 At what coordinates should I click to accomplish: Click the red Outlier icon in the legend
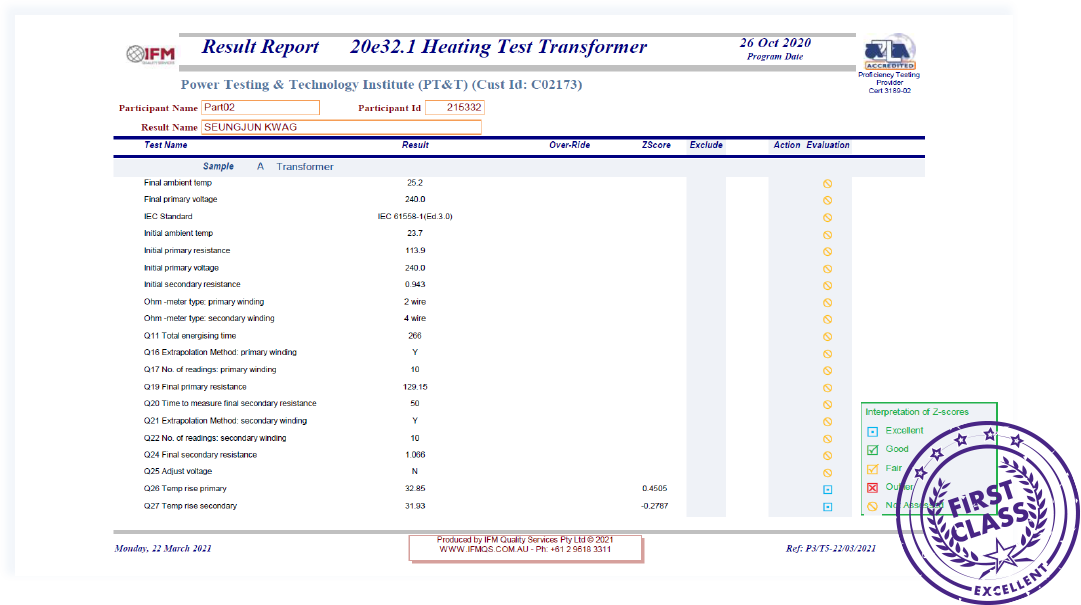872,488
